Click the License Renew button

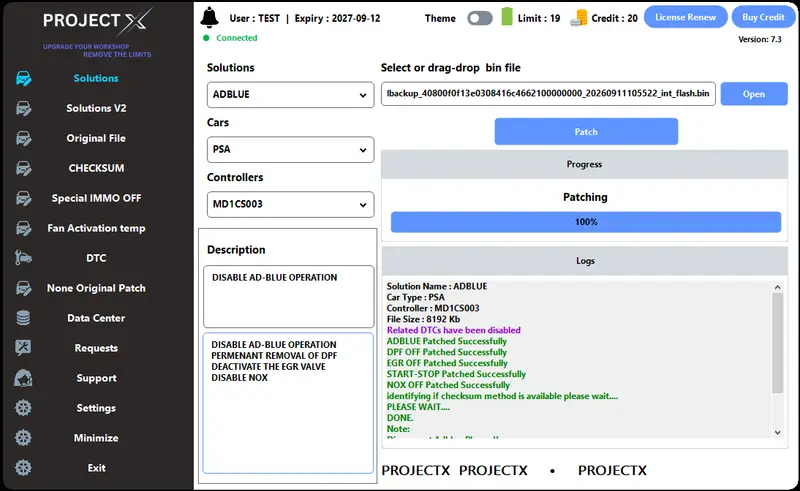(686, 17)
